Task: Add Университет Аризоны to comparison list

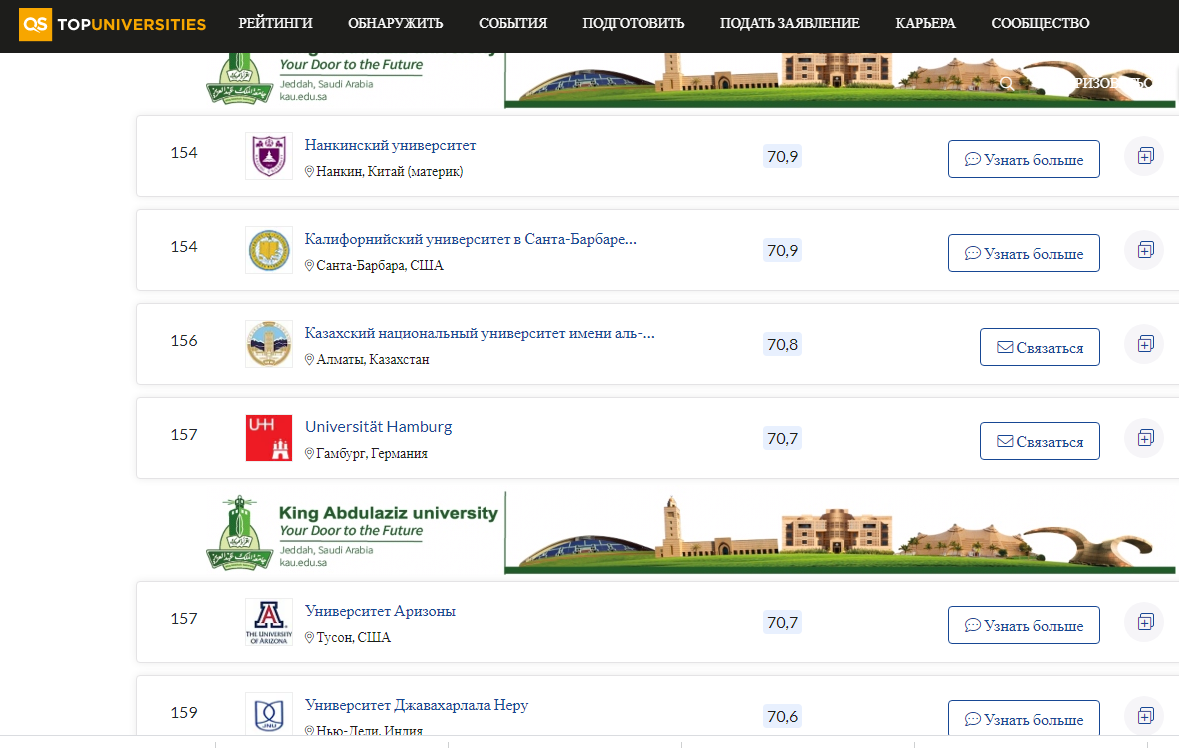Action: tap(1145, 622)
